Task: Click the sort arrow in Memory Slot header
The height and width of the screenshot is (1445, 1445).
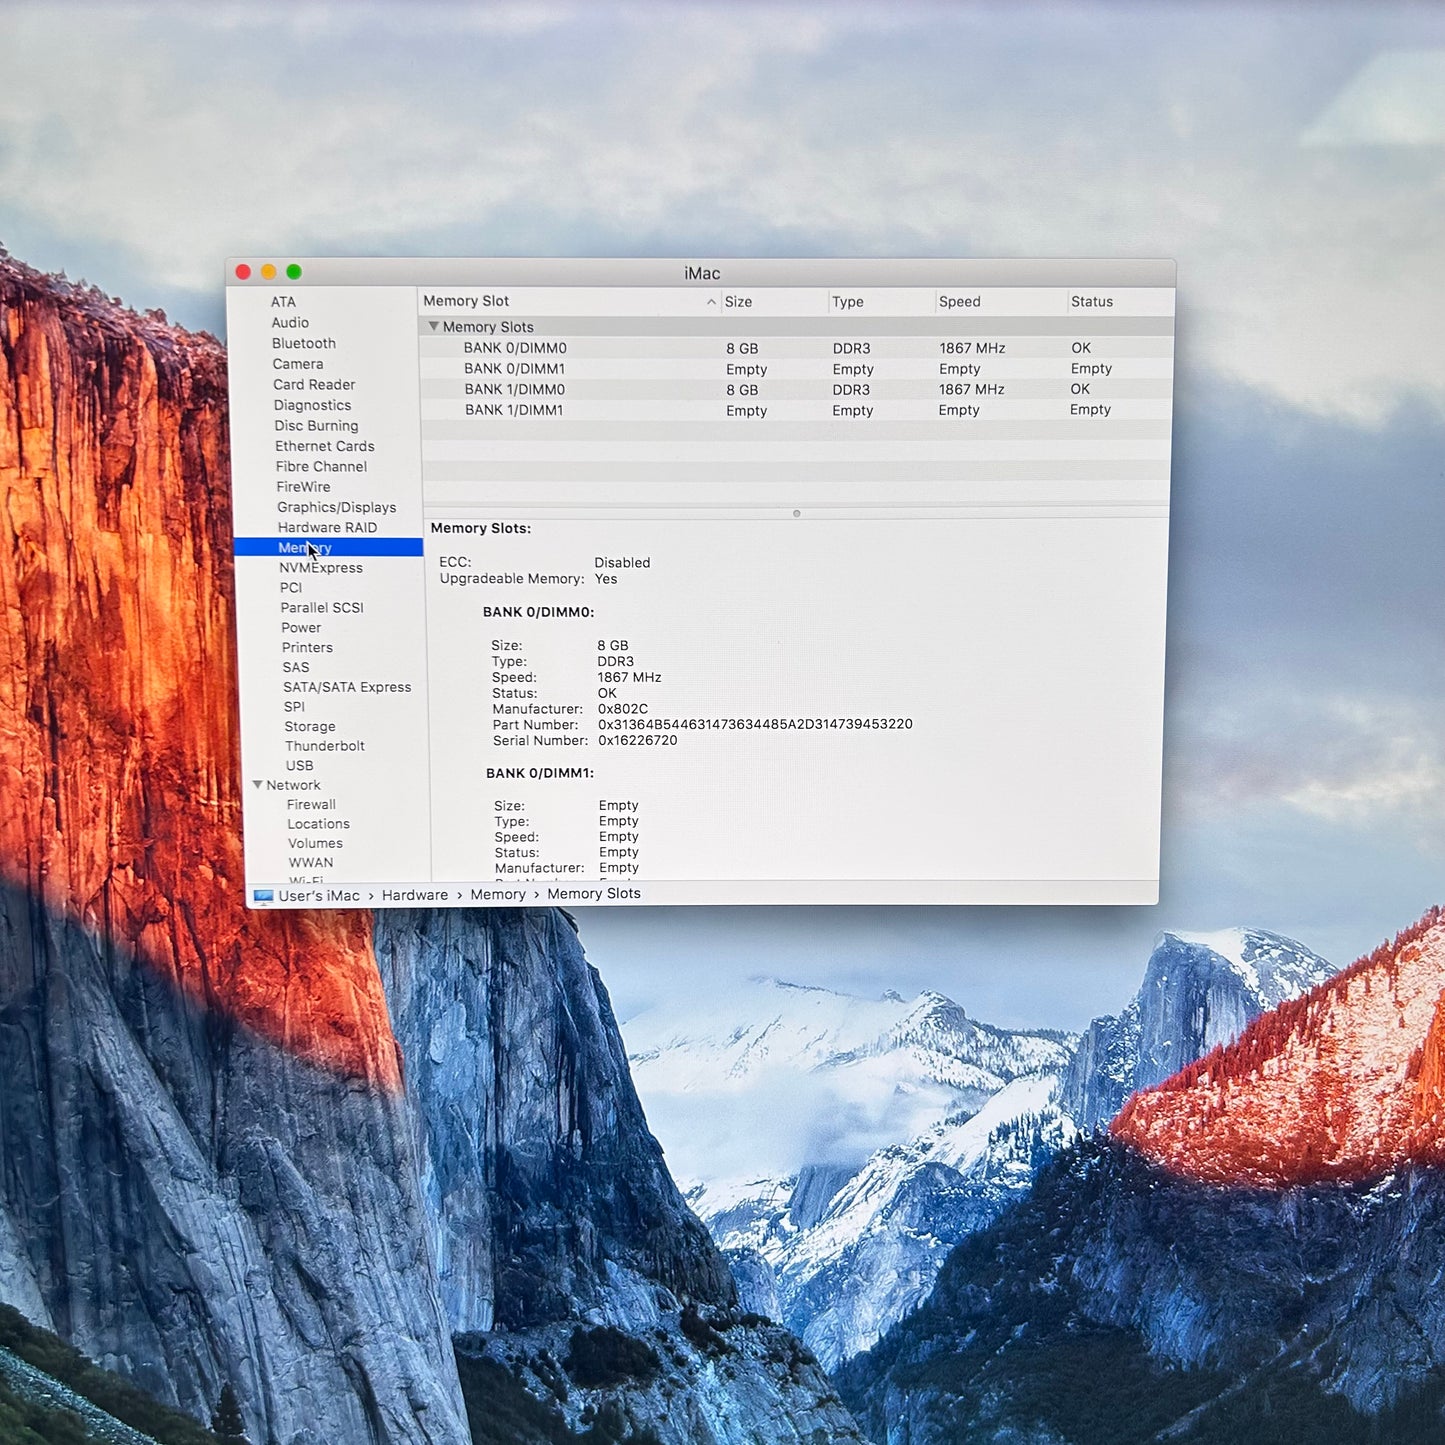Action: (x=711, y=302)
